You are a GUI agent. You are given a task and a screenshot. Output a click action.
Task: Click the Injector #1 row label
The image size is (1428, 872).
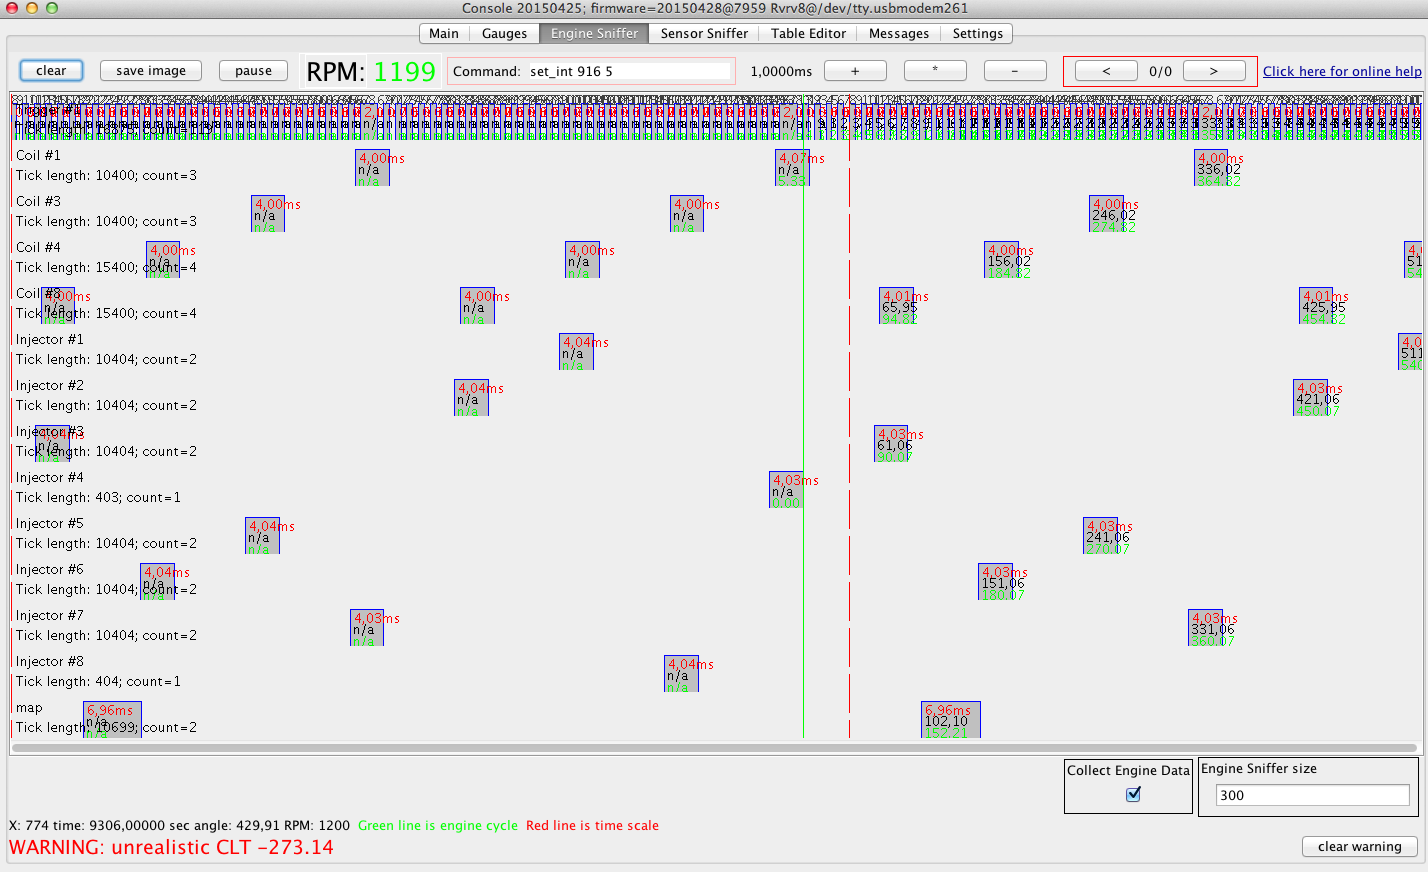[x=50, y=339]
